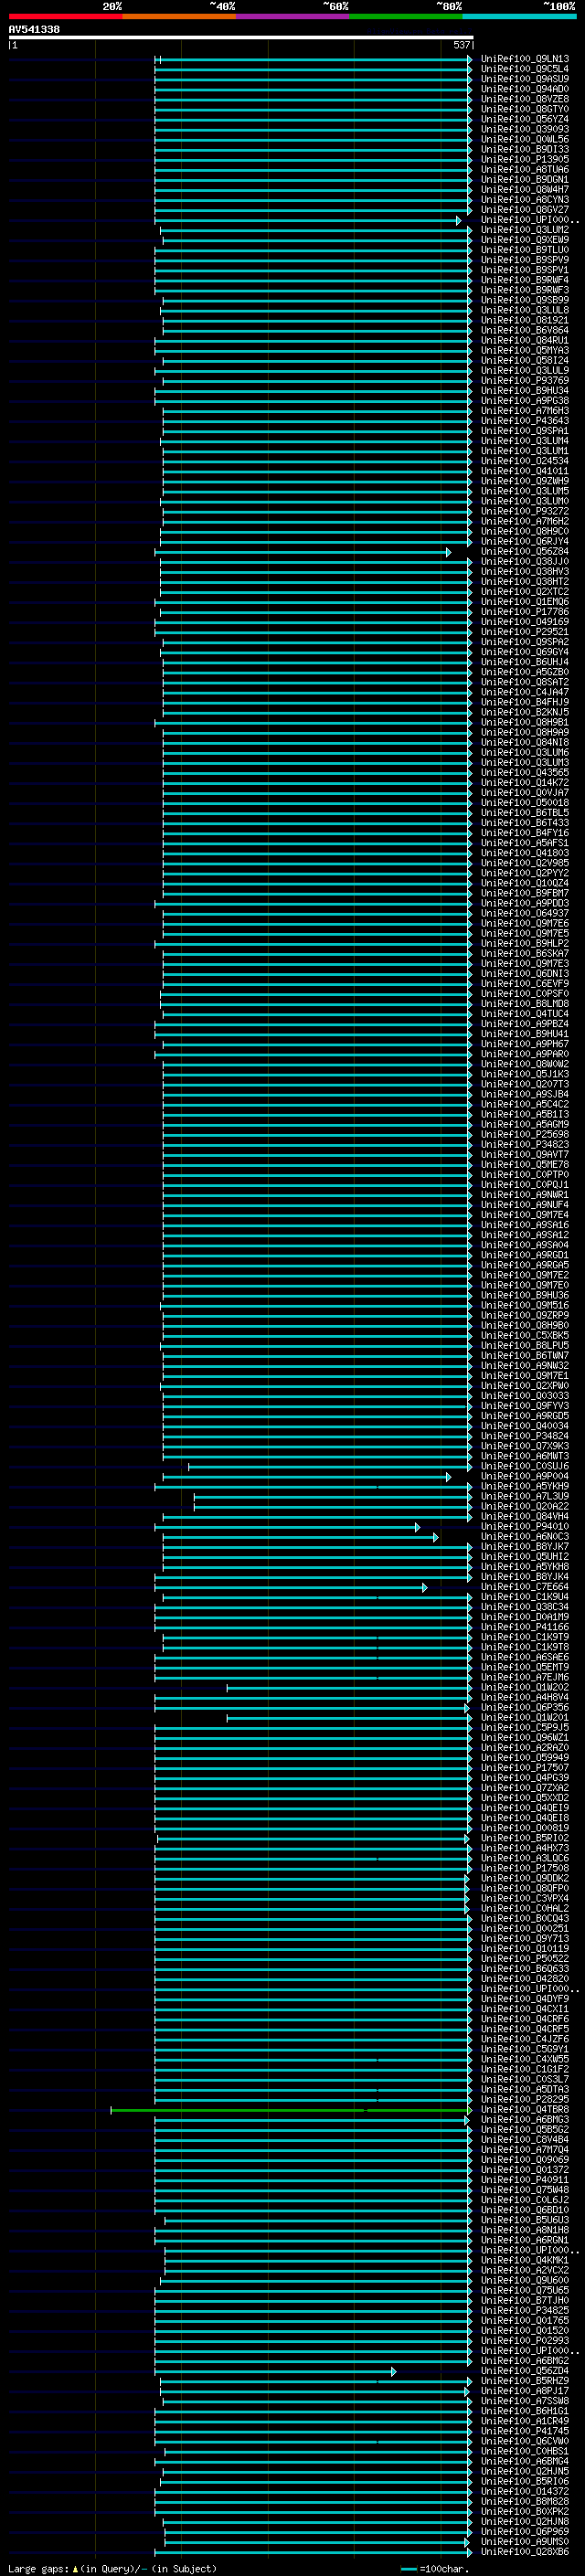
Task: Click label UniRef100_C7E664
Action: point(525,1586)
